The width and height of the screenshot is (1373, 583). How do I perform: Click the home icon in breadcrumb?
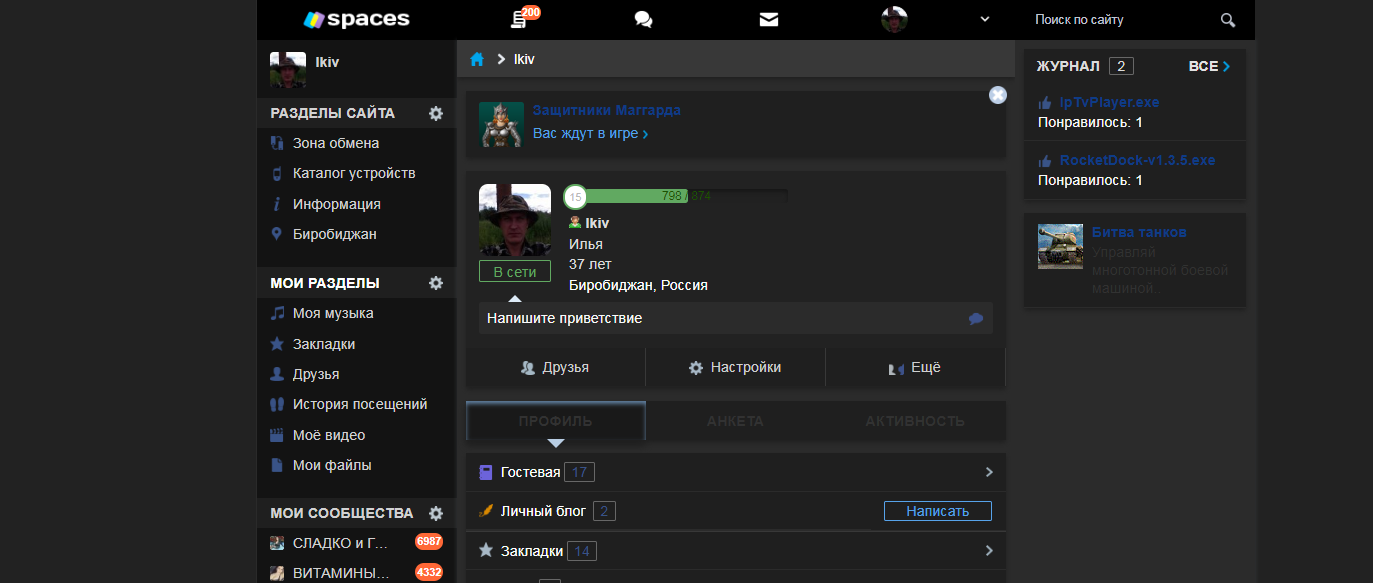click(477, 59)
